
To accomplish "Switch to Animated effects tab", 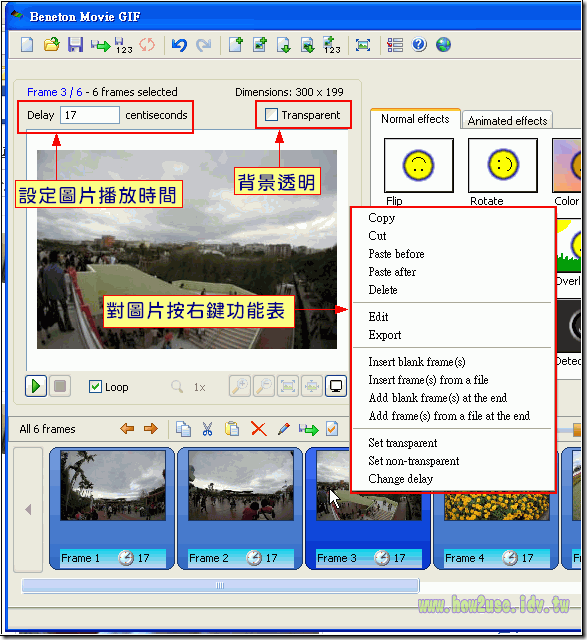I will tap(507, 121).
